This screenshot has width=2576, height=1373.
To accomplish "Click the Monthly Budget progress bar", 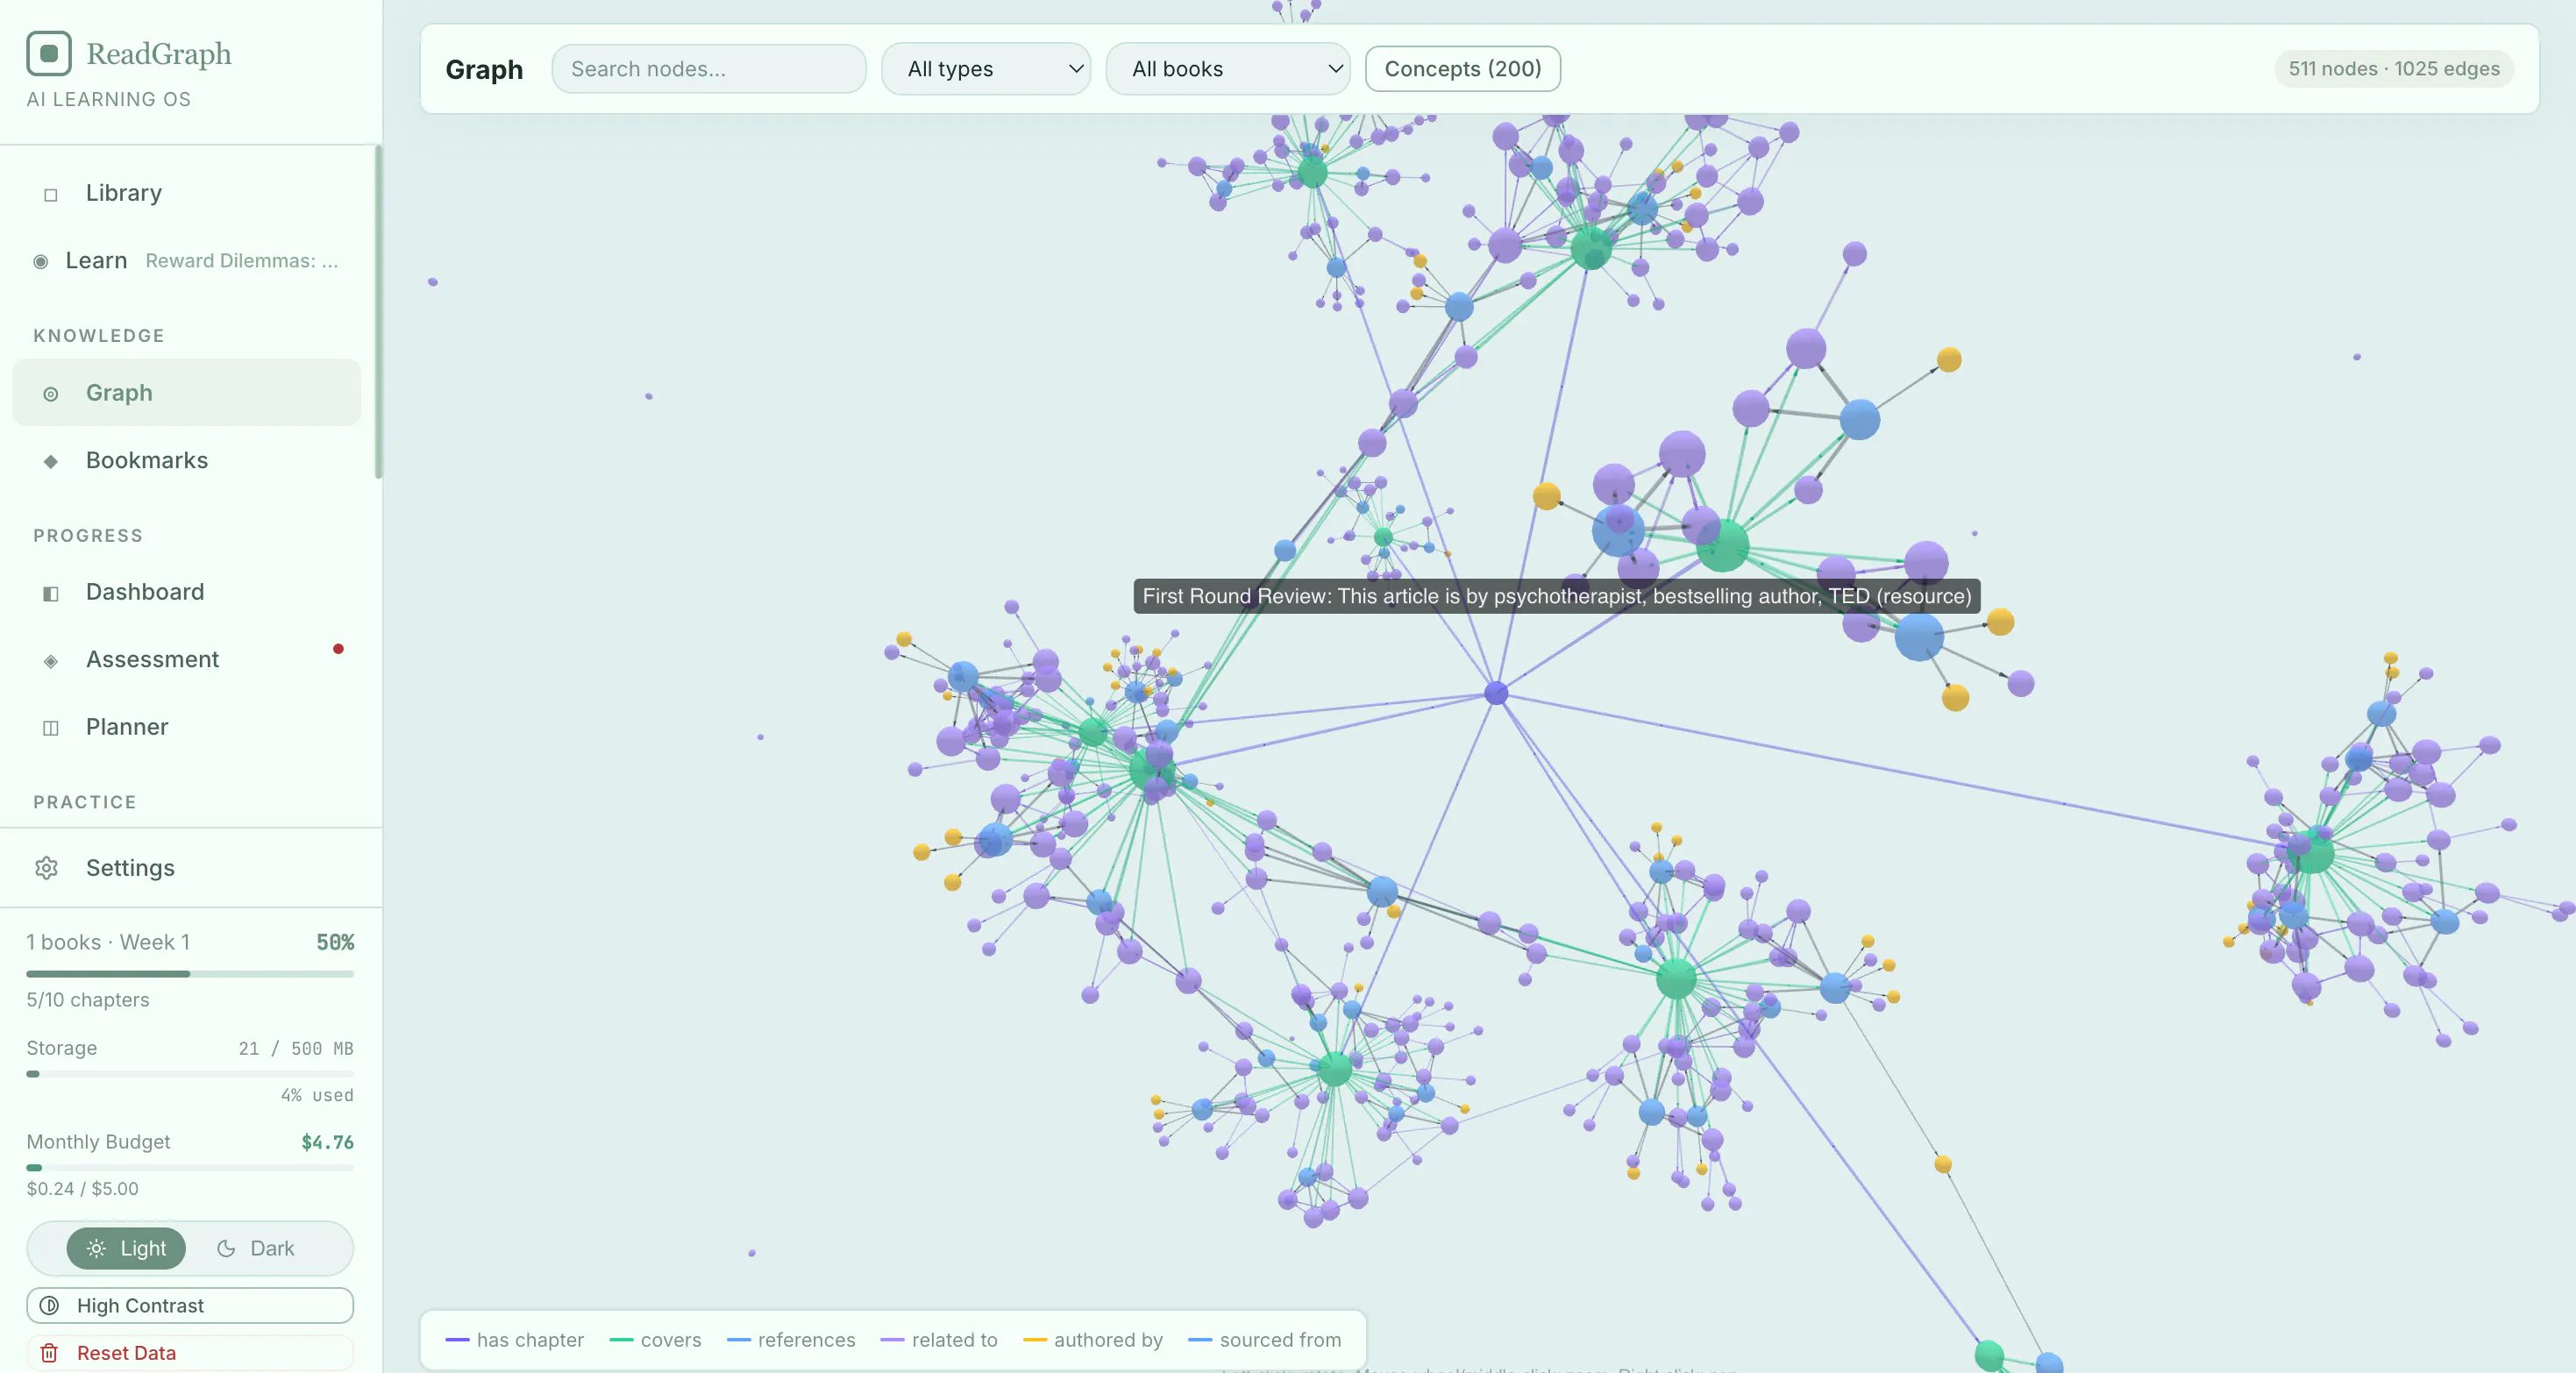I will 190,1167.
